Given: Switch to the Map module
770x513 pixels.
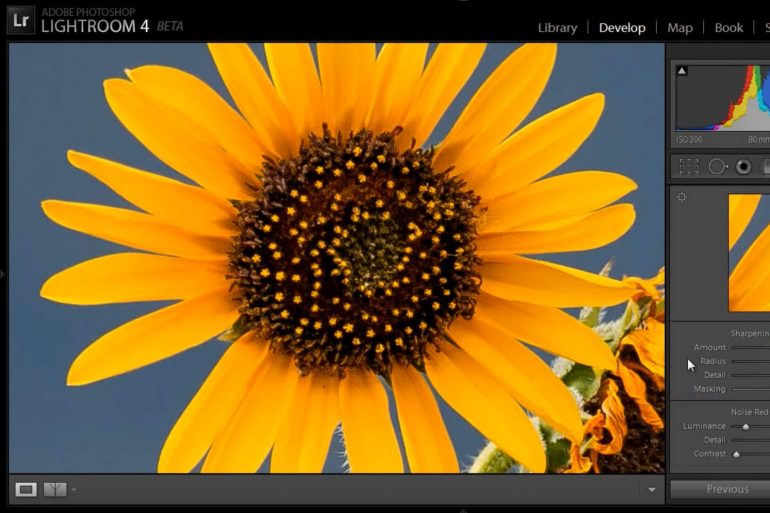Looking at the screenshot, I should [x=680, y=27].
